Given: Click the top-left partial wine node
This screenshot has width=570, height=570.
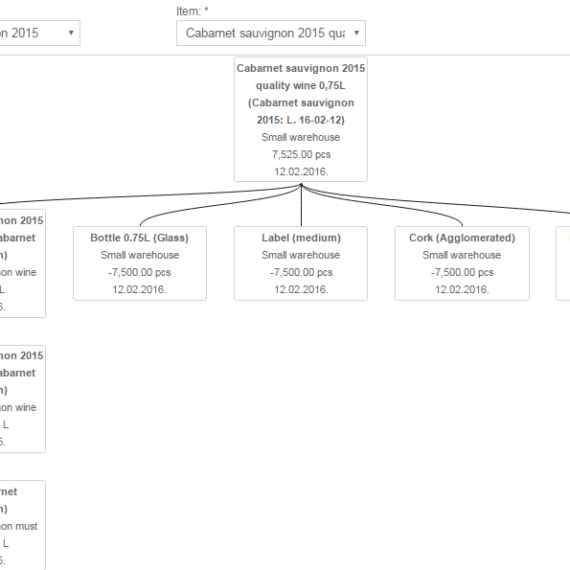Looking at the screenshot, I should (x=23, y=263).
